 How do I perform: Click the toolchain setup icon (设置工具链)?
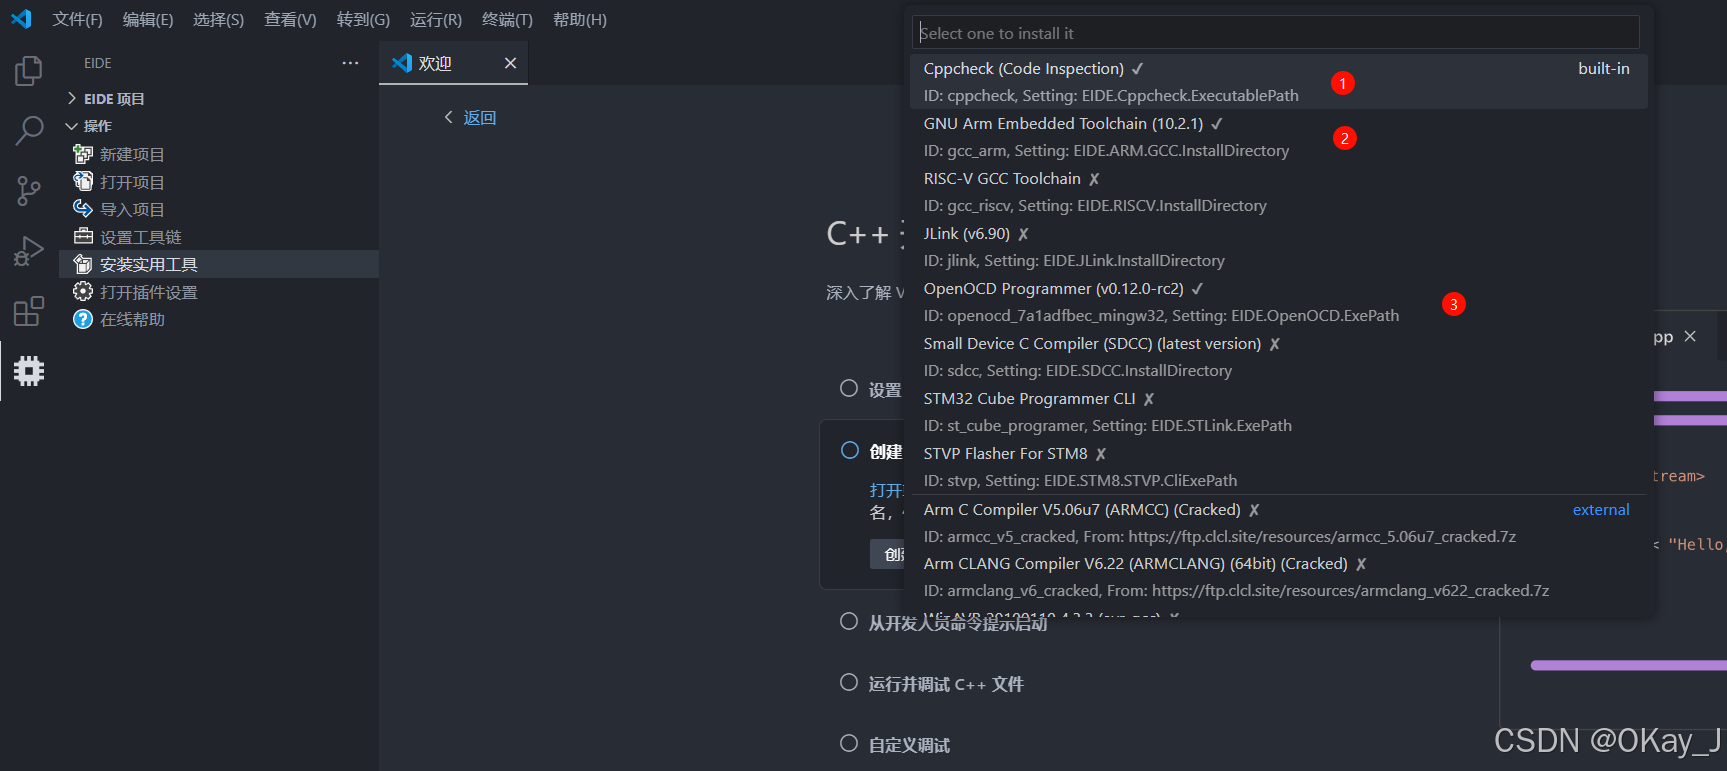[83, 236]
